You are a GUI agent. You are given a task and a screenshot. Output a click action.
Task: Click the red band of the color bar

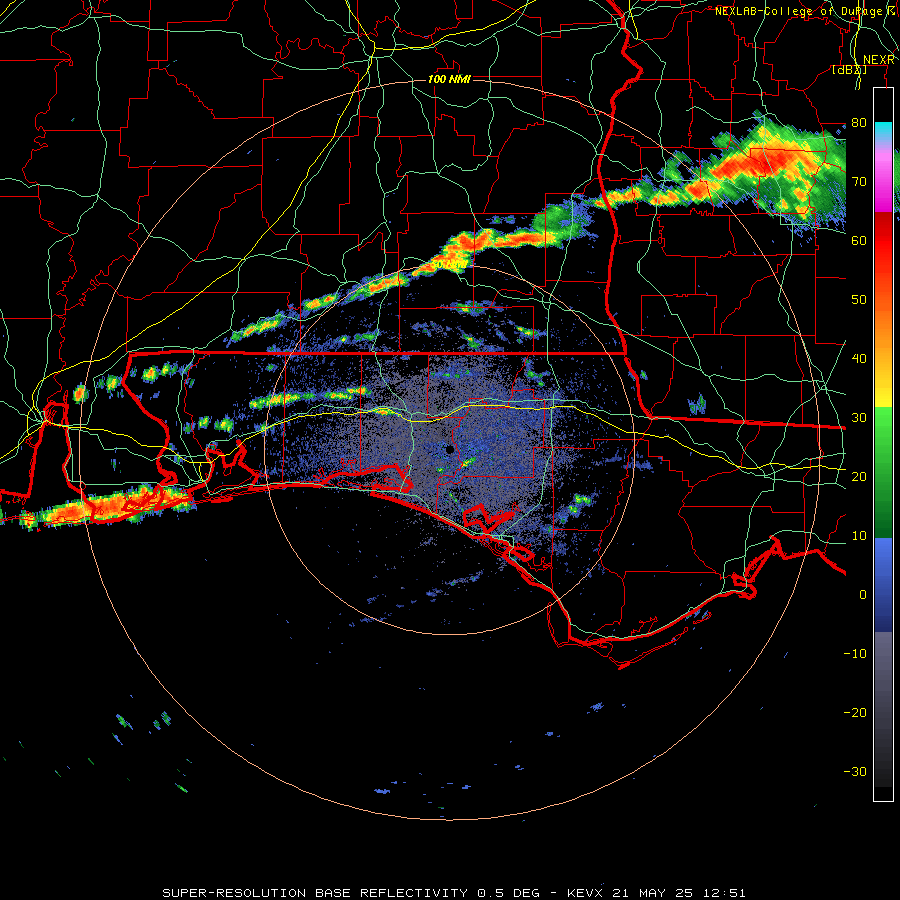tap(883, 235)
